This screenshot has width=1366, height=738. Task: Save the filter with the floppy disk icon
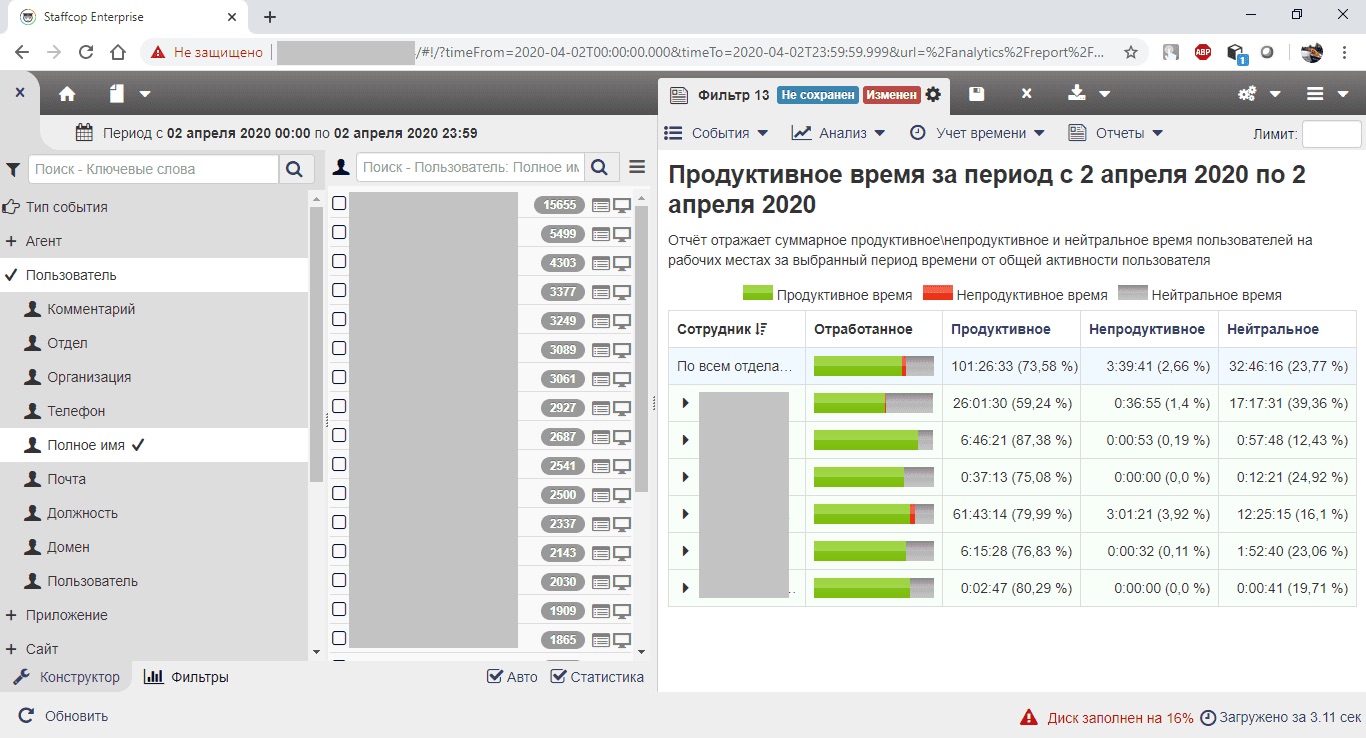(x=977, y=94)
